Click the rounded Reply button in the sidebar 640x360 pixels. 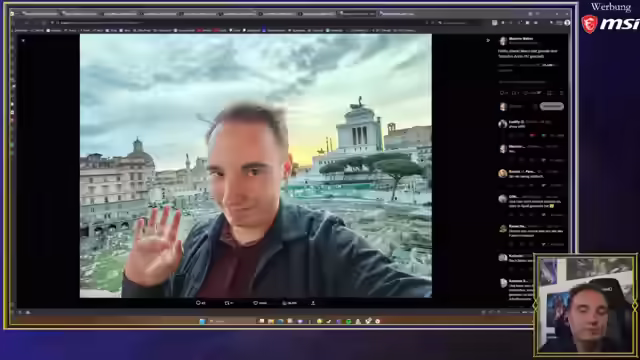[x=551, y=107]
